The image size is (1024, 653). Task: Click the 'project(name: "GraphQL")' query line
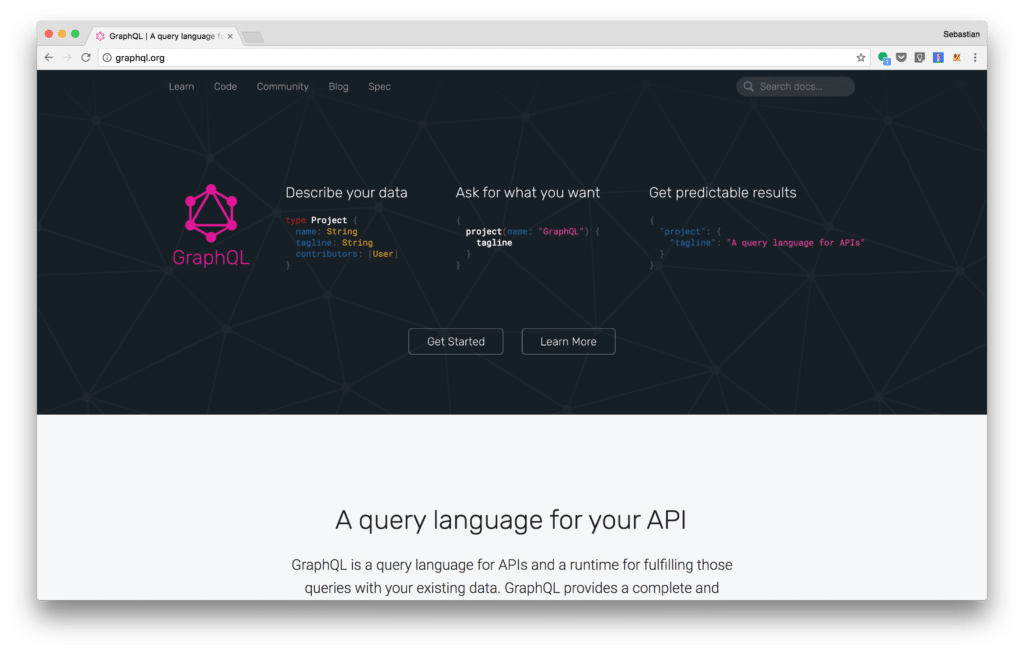click(532, 231)
